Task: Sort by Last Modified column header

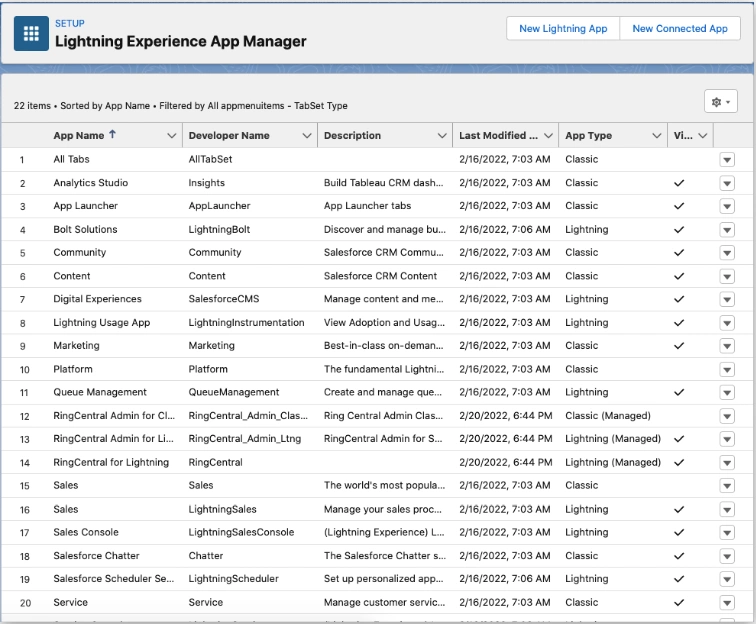Action: 498,136
